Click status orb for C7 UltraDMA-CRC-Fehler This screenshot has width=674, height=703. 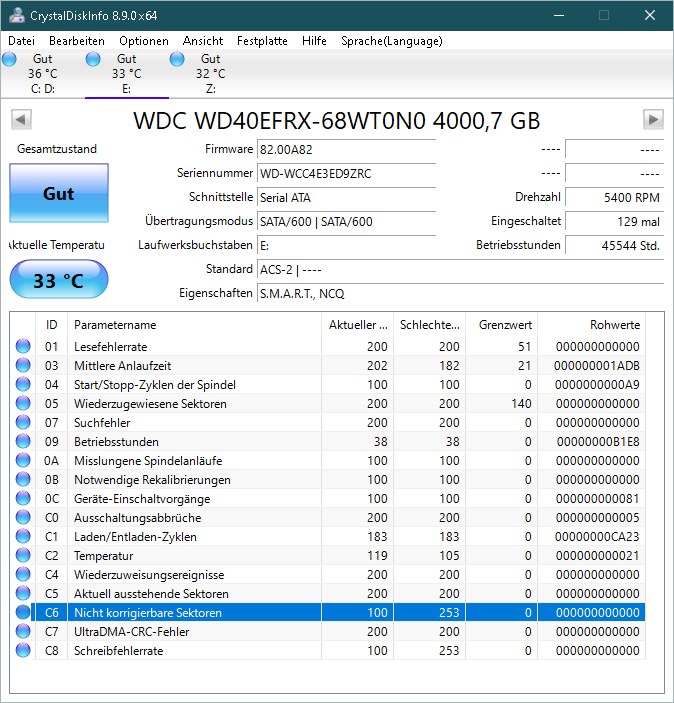pos(23,631)
